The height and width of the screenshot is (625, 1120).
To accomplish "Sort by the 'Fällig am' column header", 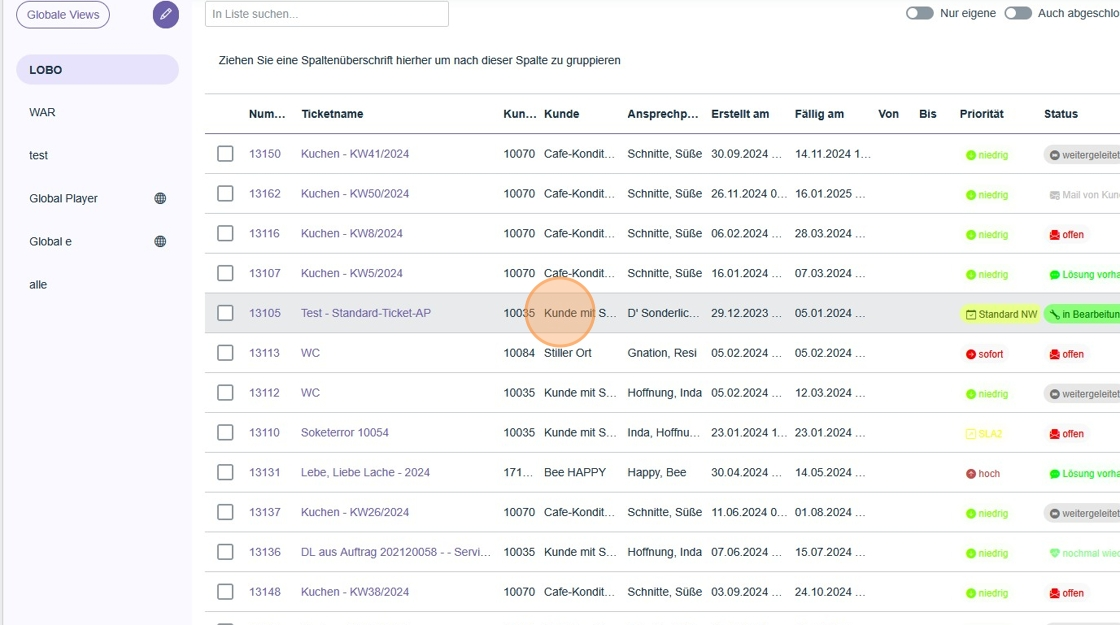I will [x=819, y=114].
